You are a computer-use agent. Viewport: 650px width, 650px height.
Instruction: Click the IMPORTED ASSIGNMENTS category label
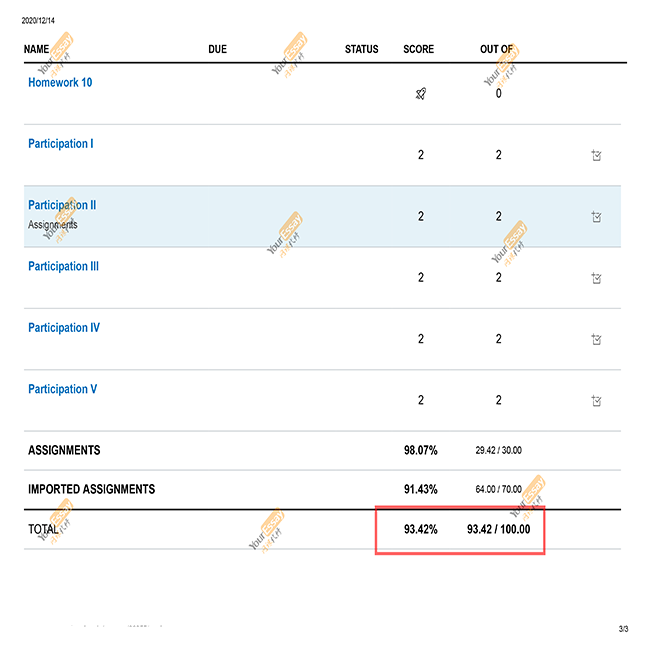pos(91,490)
